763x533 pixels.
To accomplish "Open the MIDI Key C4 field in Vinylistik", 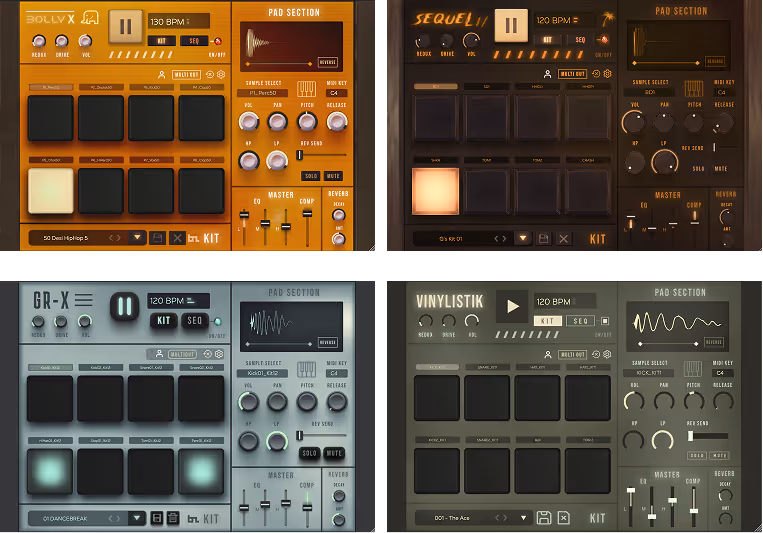I will [x=722, y=373].
